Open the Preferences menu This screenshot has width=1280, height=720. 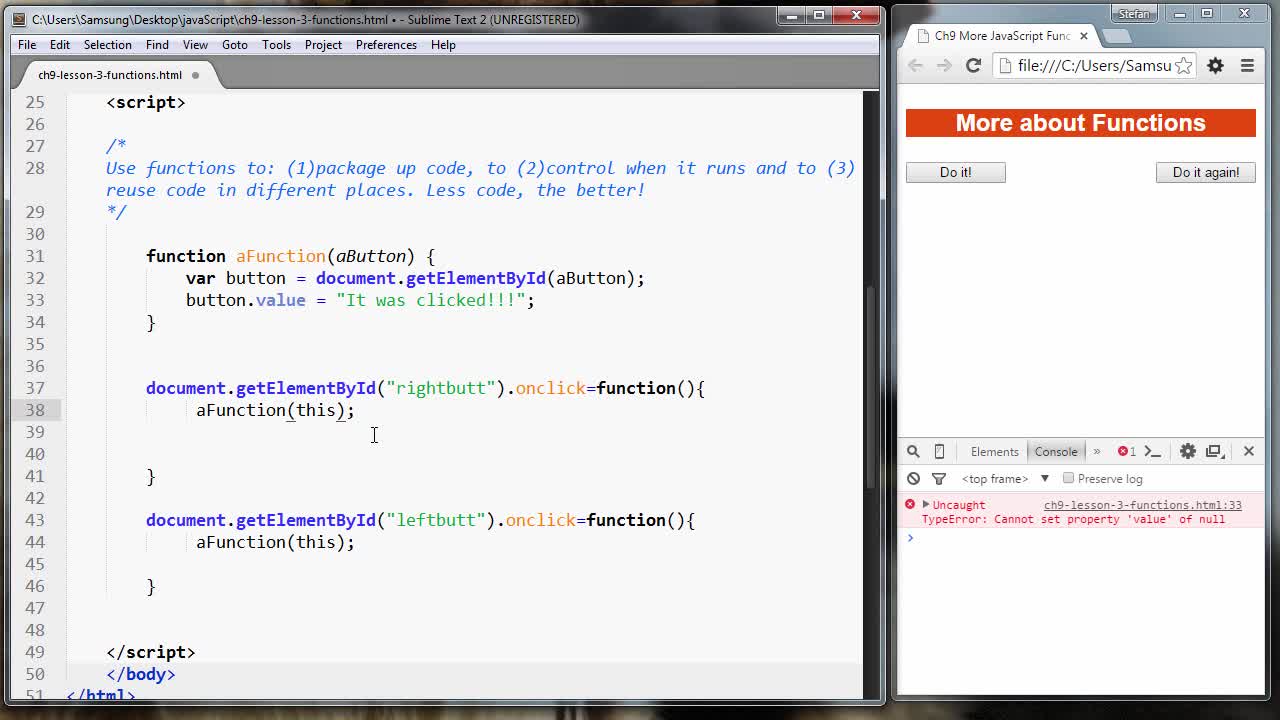[386, 45]
